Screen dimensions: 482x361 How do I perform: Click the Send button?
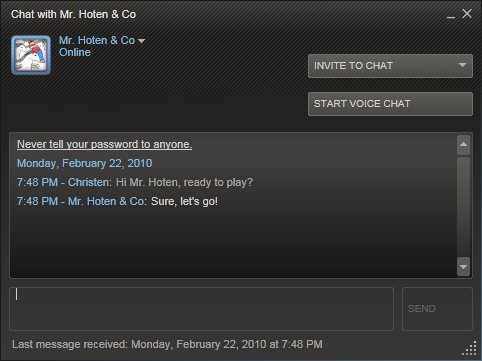pos(437,309)
